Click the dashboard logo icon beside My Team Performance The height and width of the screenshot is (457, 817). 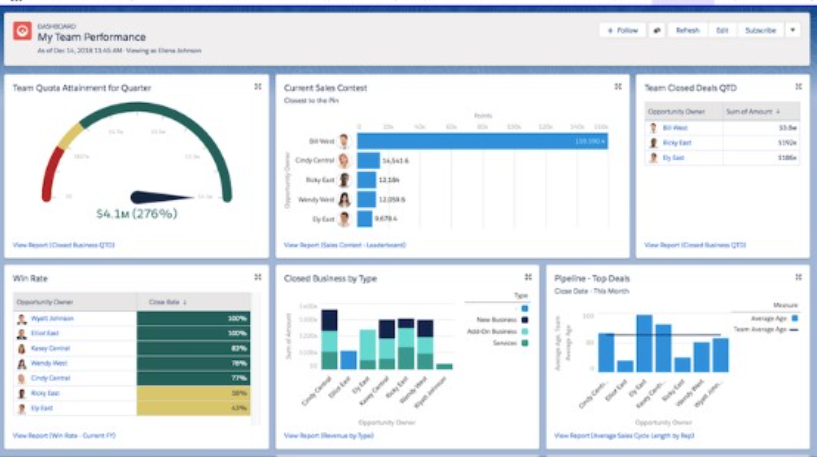point(22,31)
